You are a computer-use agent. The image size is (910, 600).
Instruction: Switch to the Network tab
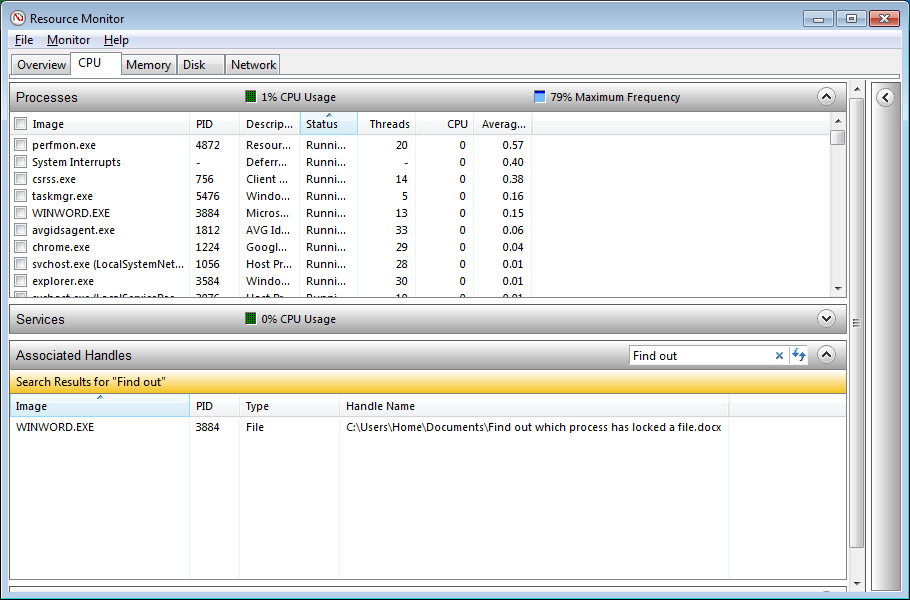(x=253, y=64)
